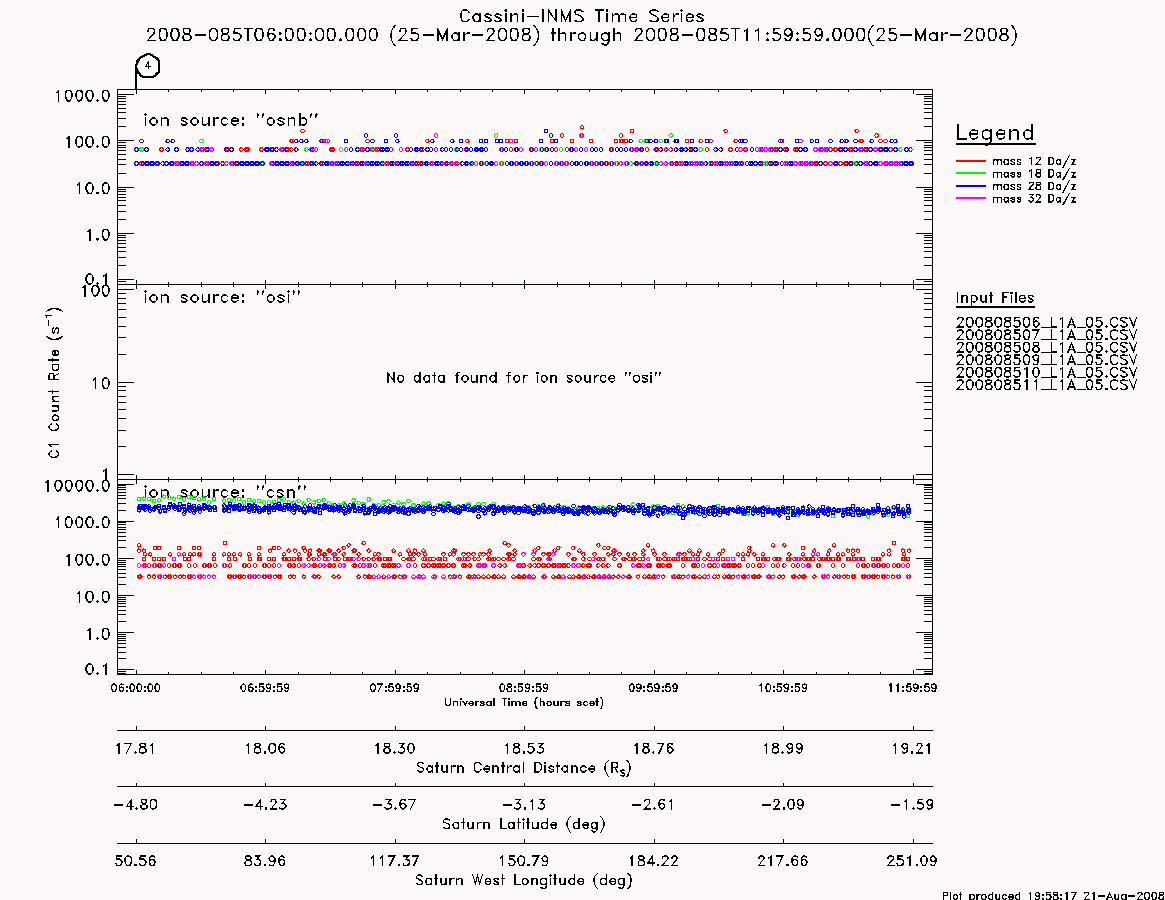Viewport: 1165px width, 900px height.
Task: Click the magenta mass 32 Da/z legend line
Action: click(x=970, y=198)
